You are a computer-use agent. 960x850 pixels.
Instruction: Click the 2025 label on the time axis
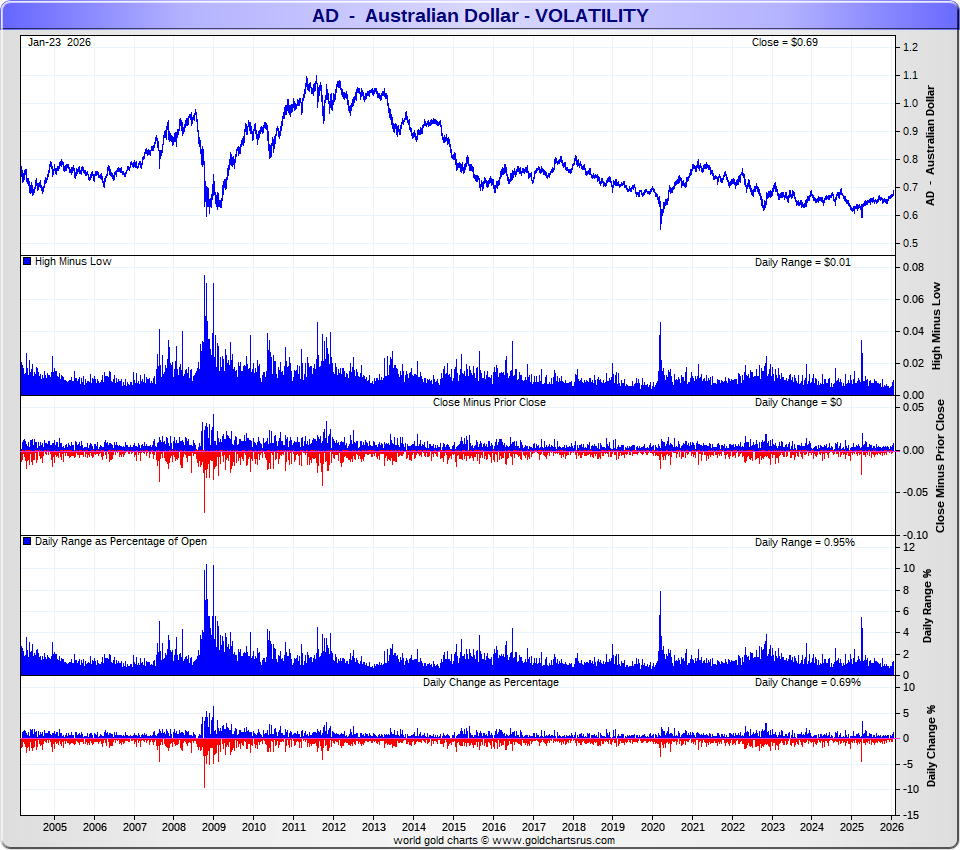[x=852, y=827]
